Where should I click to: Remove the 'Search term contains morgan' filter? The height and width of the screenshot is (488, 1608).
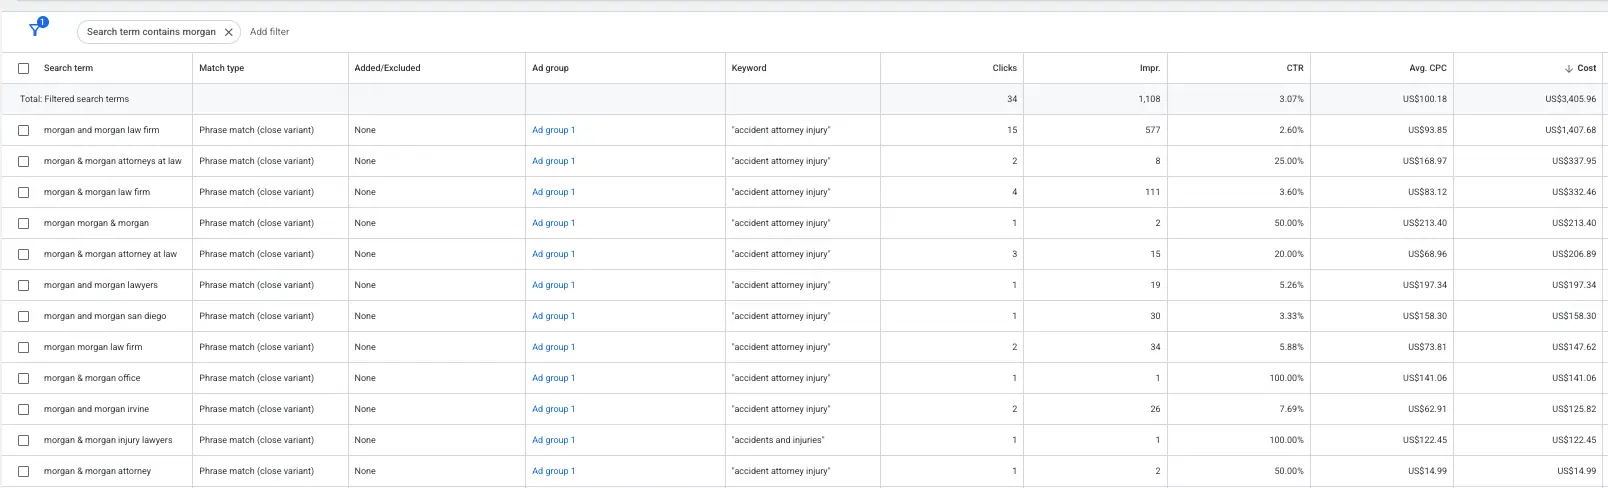click(x=228, y=32)
